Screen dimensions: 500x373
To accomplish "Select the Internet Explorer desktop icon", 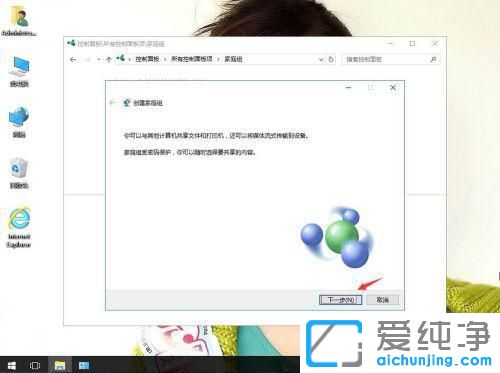I will [19, 228].
